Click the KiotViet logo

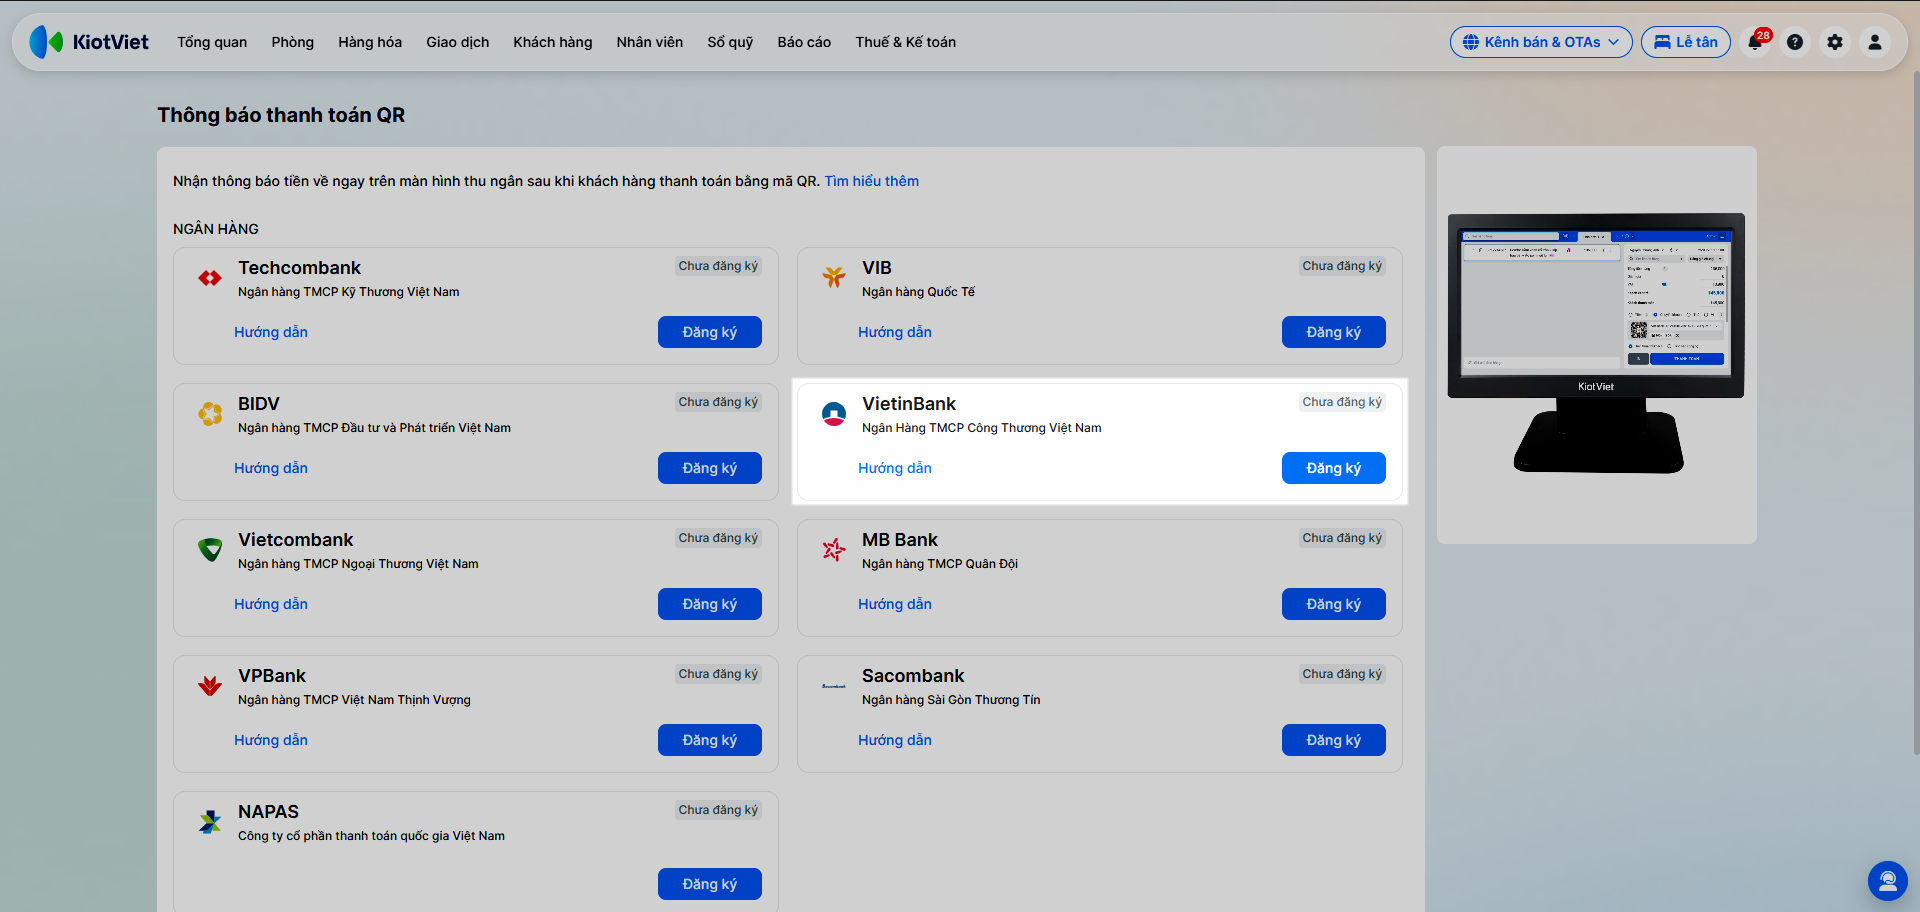point(89,42)
